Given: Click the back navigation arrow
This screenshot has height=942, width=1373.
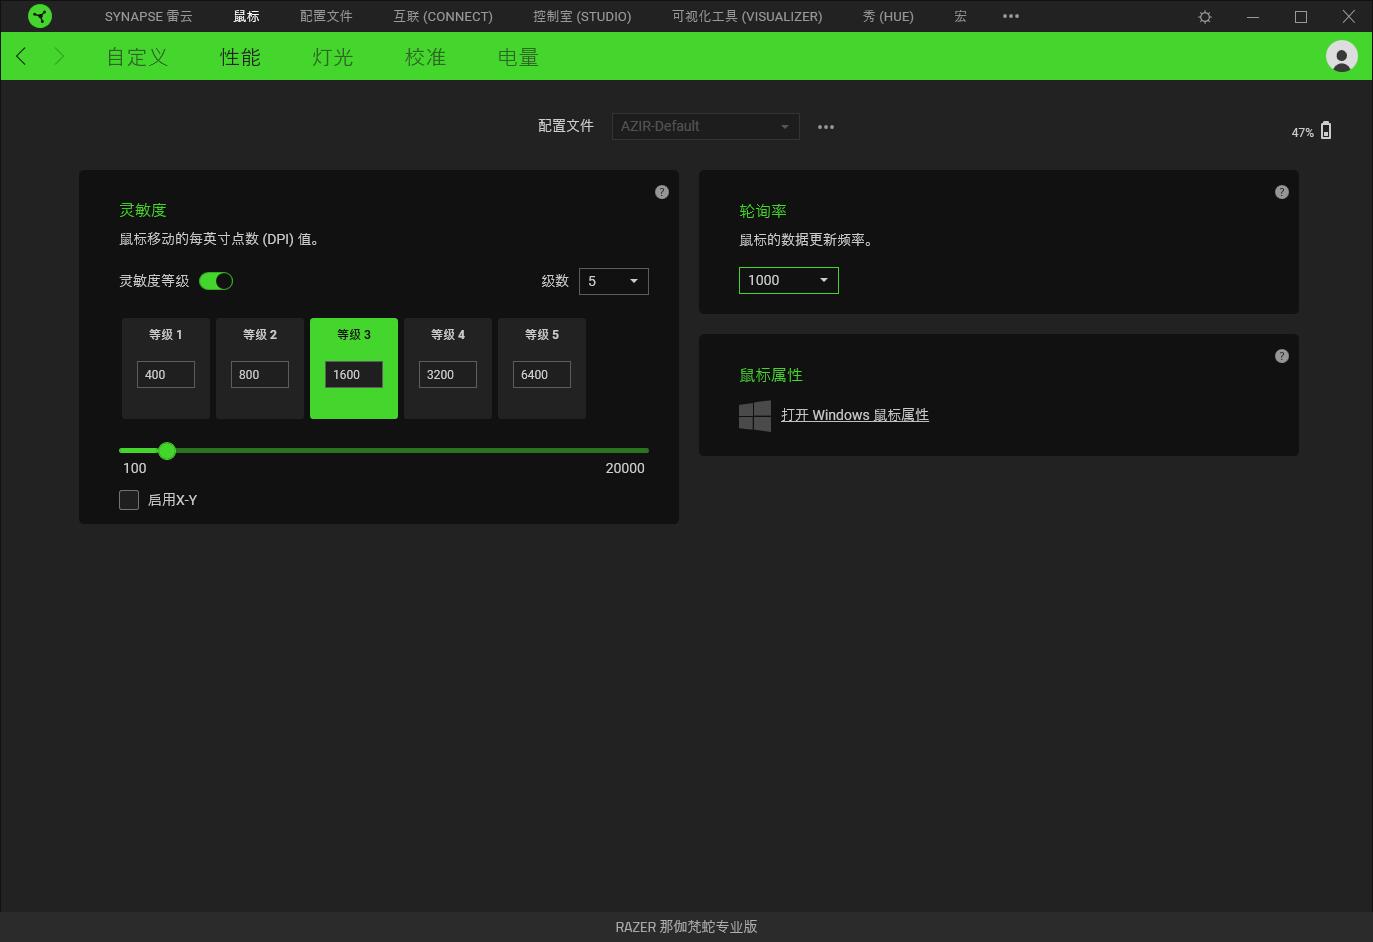Looking at the screenshot, I should point(22,56).
